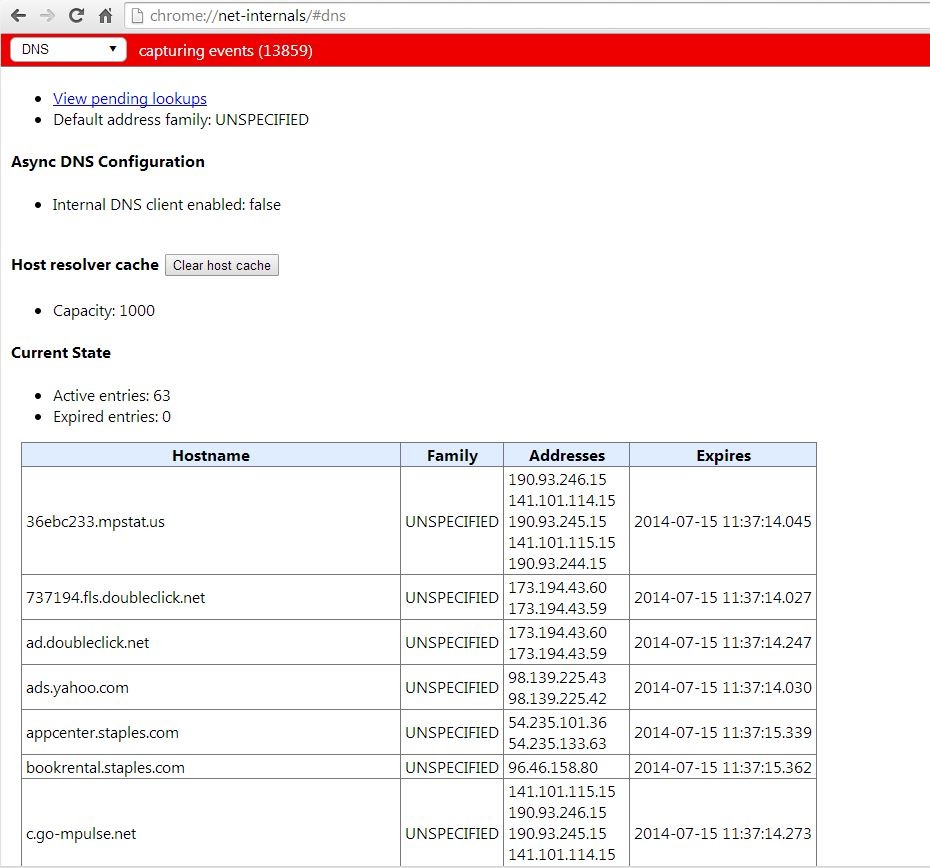Click the Family column header
Viewport: 930px width, 868px height.
452,455
